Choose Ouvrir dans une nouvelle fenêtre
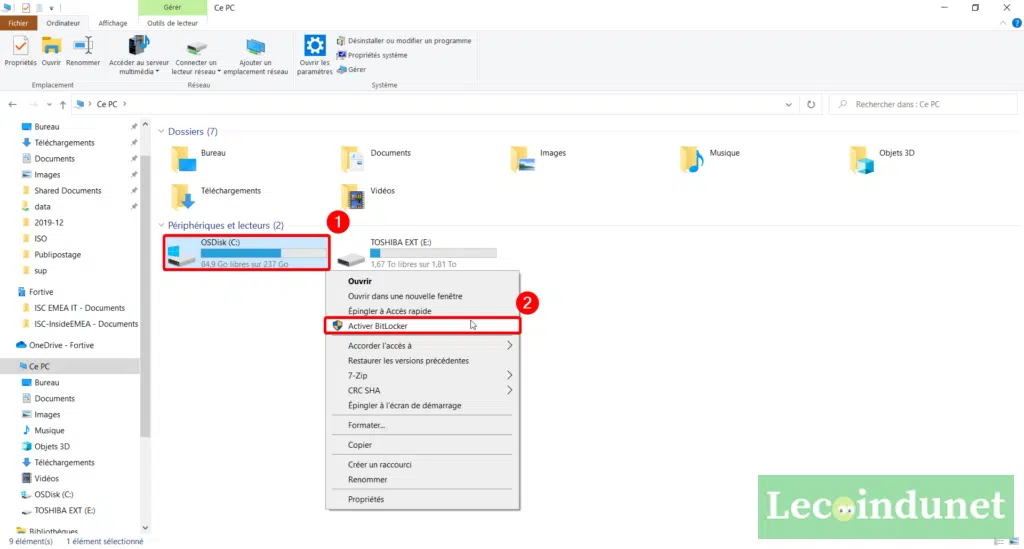The height and width of the screenshot is (549, 1024). pyautogui.click(x=423, y=296)
